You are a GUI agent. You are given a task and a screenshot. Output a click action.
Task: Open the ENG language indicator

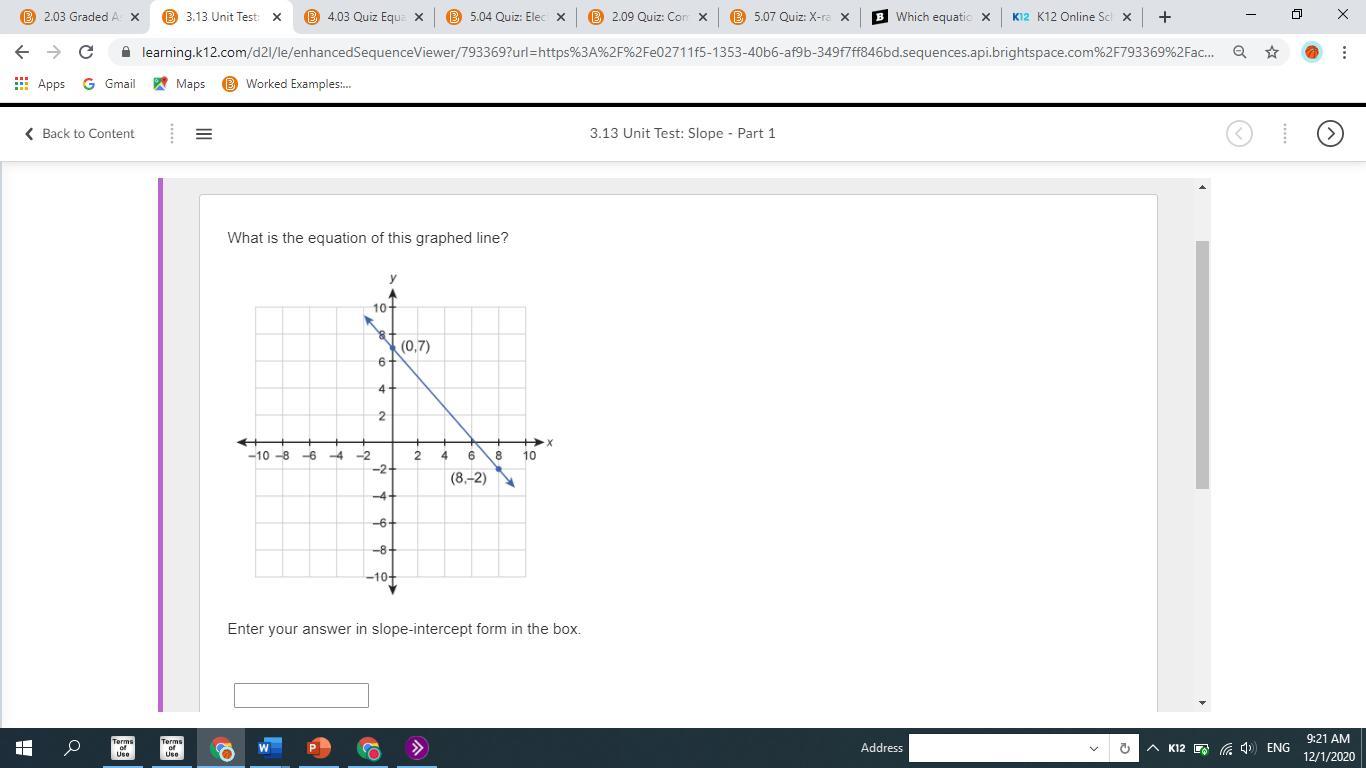(1278, 748)
